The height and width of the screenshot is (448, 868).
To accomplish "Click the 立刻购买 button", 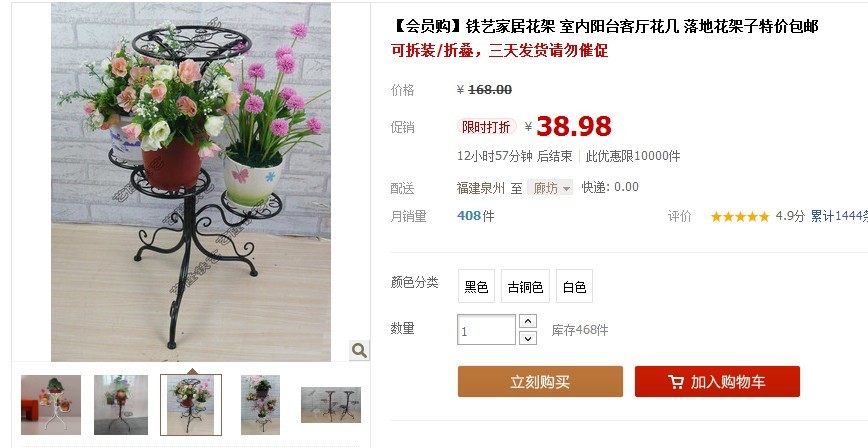I will click(540, 382).
